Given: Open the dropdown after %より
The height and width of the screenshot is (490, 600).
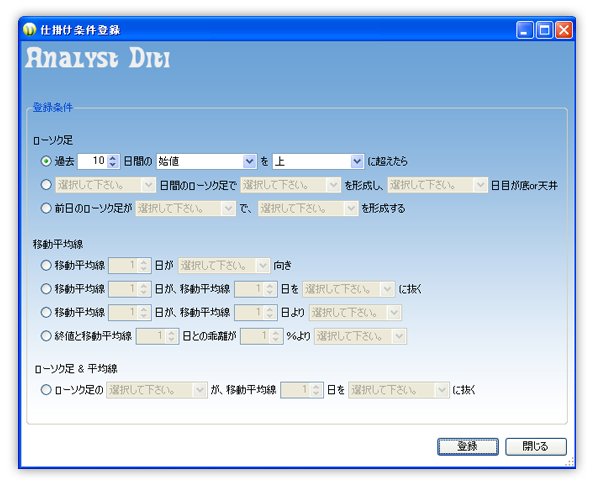Looking at the screenshot, I should [x=360, y=337].
